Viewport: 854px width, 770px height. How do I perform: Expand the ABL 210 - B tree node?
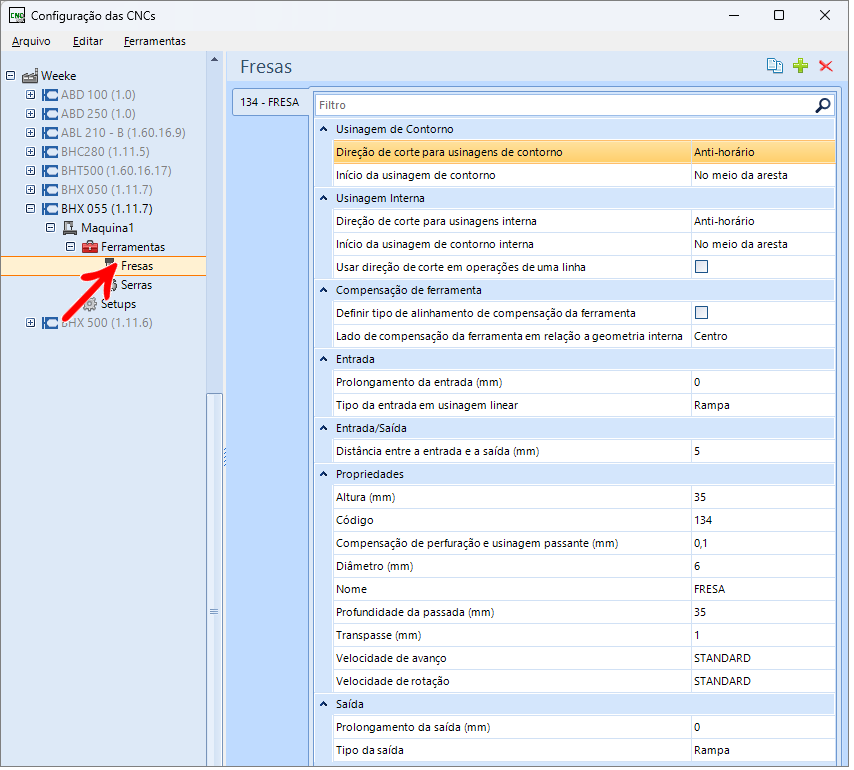[x=30, y=133]
